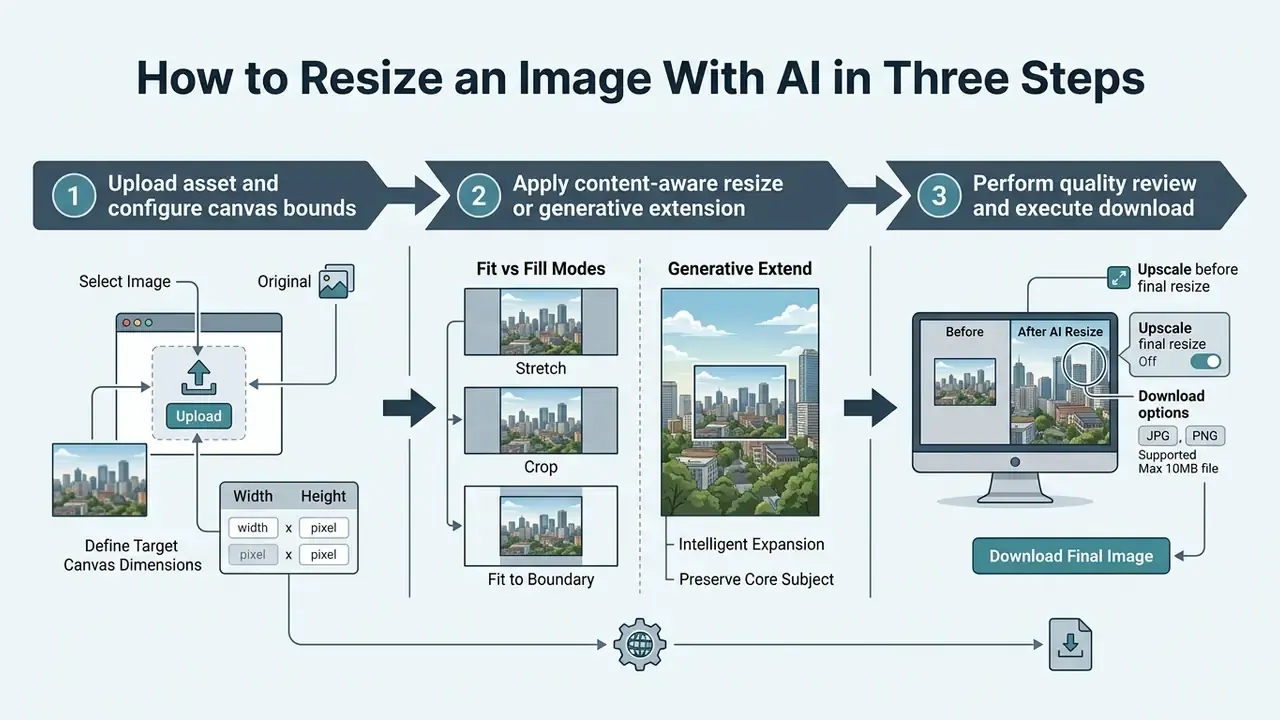Click the "Generative Extend" heading
The width and height of the screenshot is (1280, 720).
[x=740, y=268]
